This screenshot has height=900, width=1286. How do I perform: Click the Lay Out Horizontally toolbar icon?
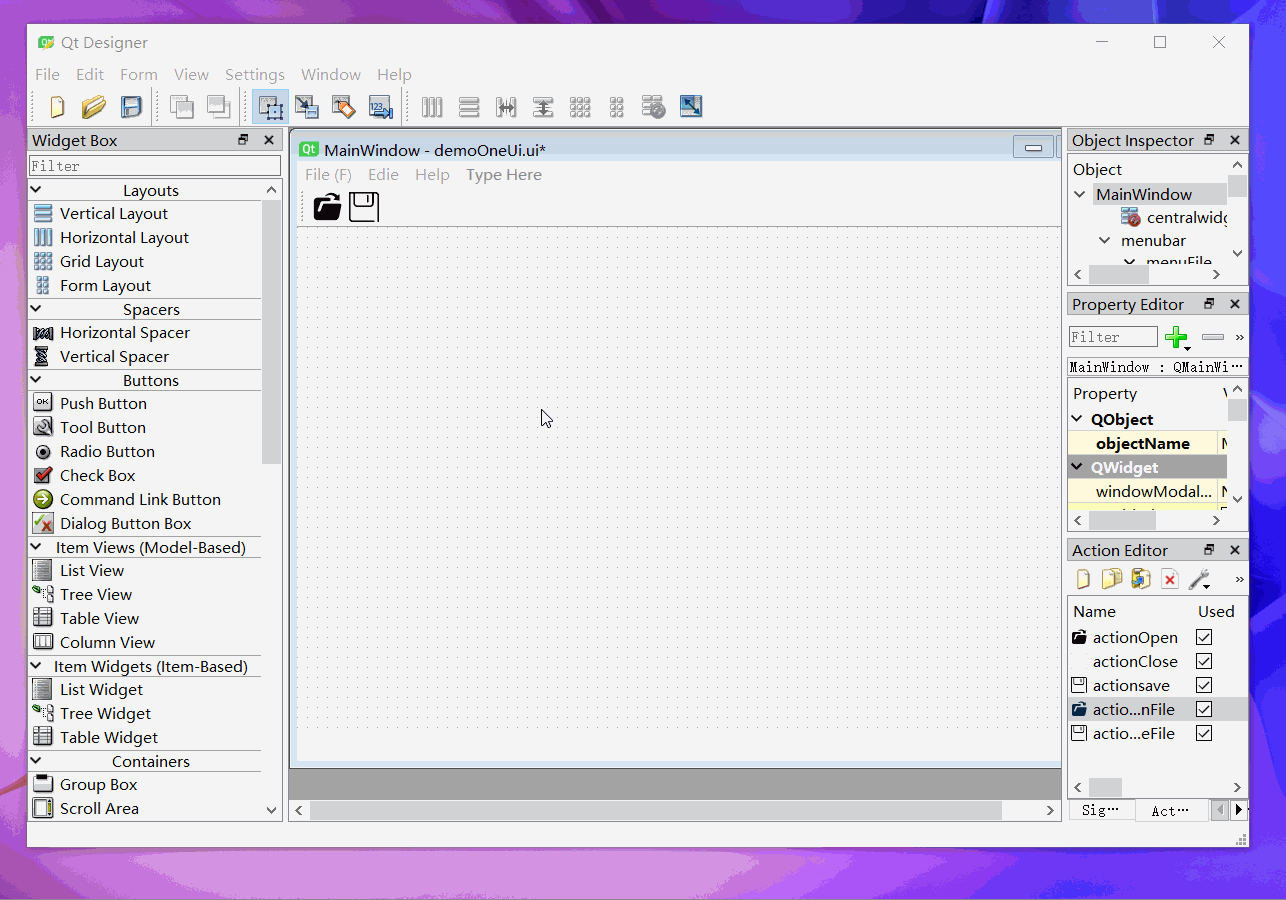pyautogui.click(x=432, y=106)
